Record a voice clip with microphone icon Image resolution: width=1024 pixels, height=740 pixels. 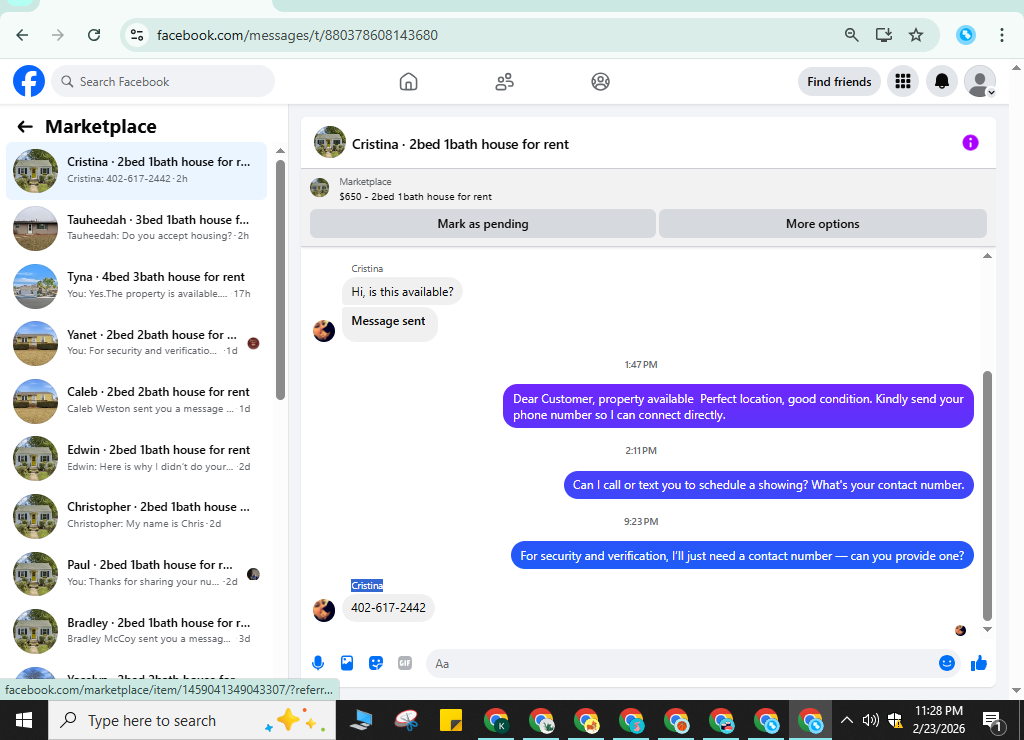[x=318, y=663]
